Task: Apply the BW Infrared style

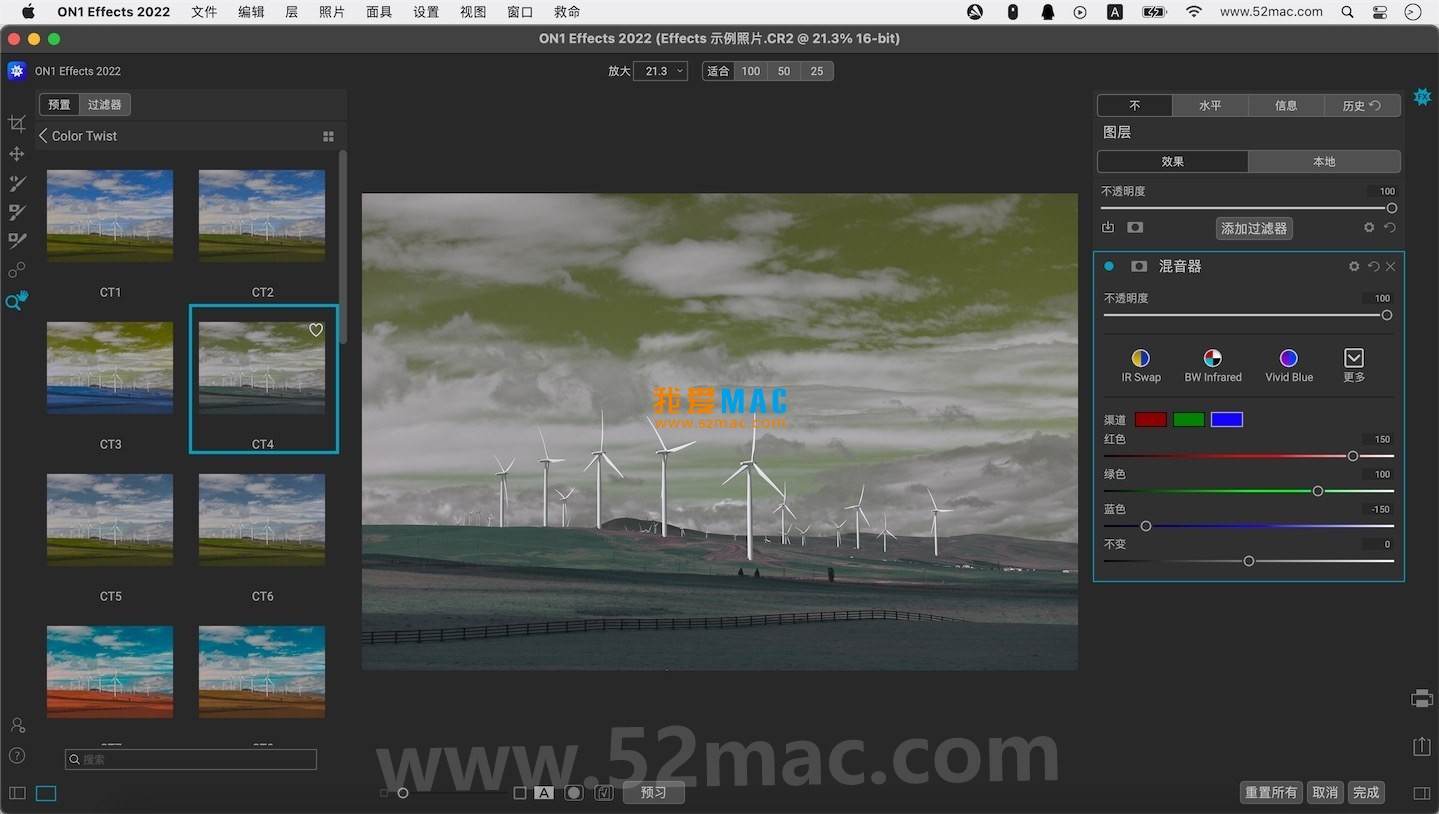Action: pyautogui.click(x=1213, y=366)
